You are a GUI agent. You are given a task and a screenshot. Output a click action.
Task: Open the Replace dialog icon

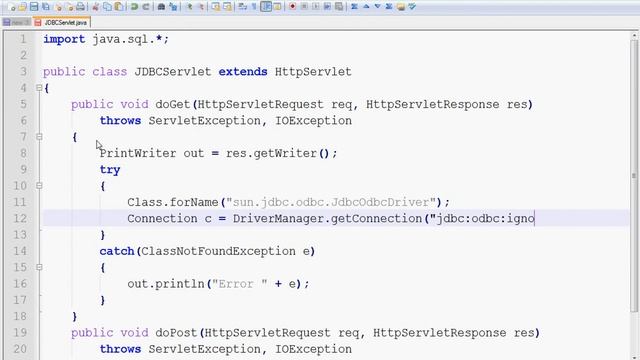(173, 7)
